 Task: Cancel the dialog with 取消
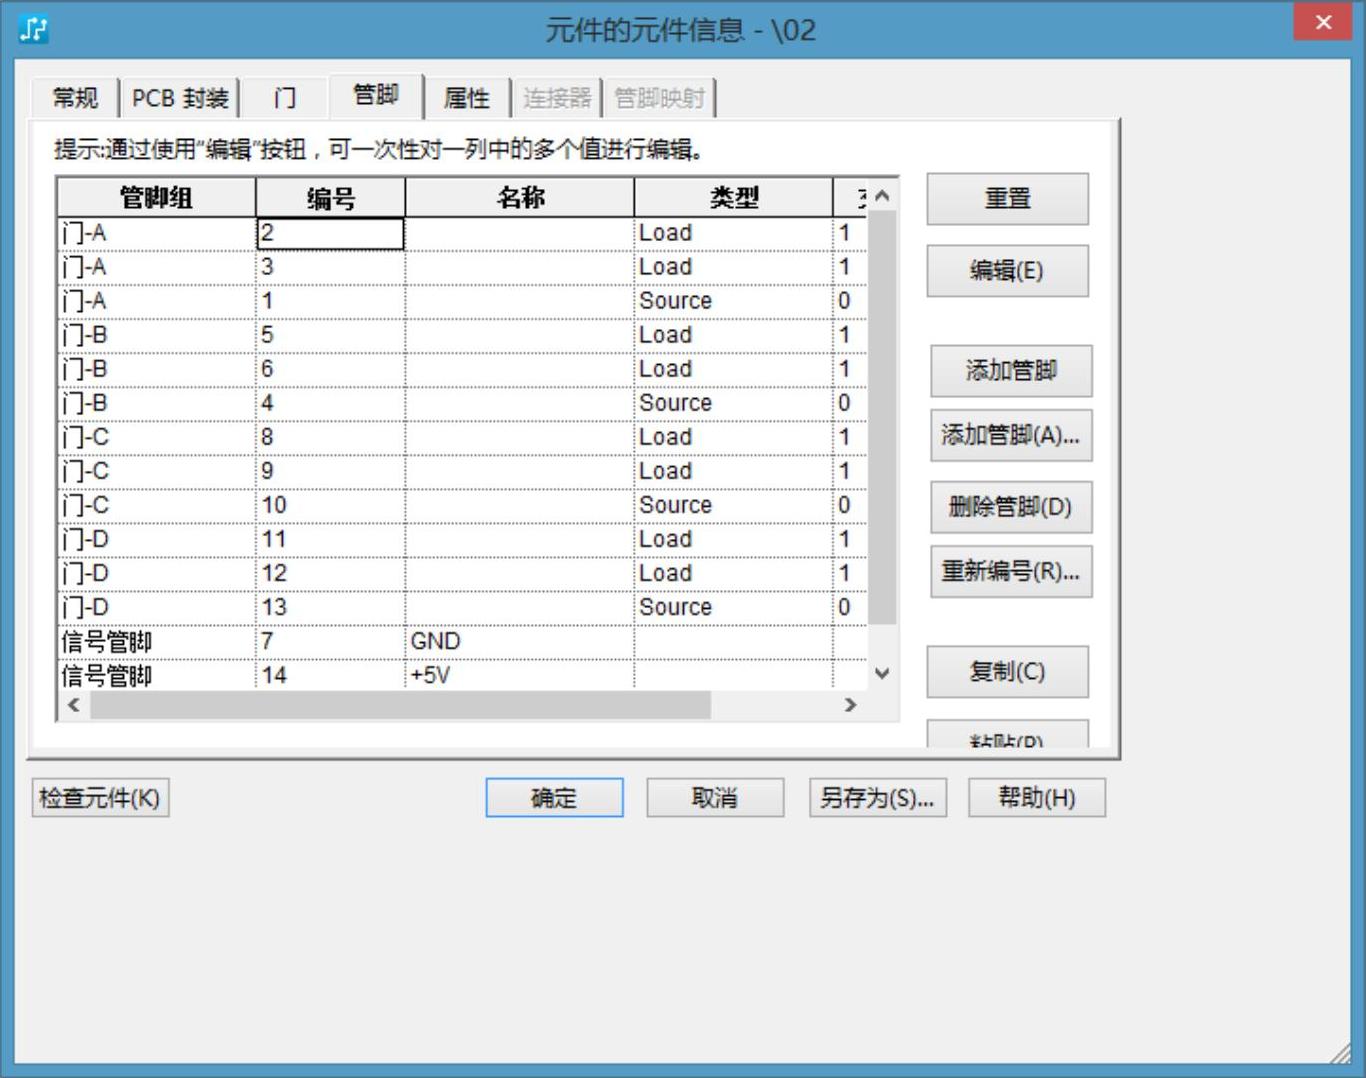click(715, 798)
